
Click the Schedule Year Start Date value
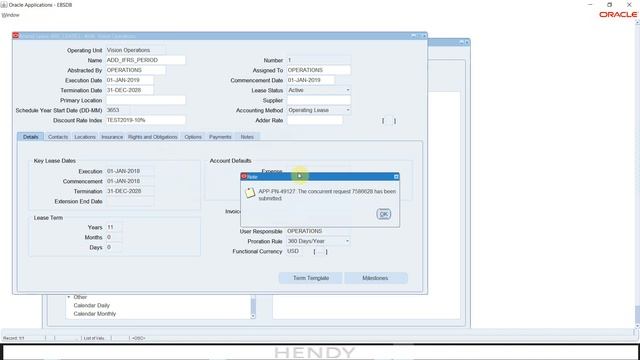[x=118, y=110]
